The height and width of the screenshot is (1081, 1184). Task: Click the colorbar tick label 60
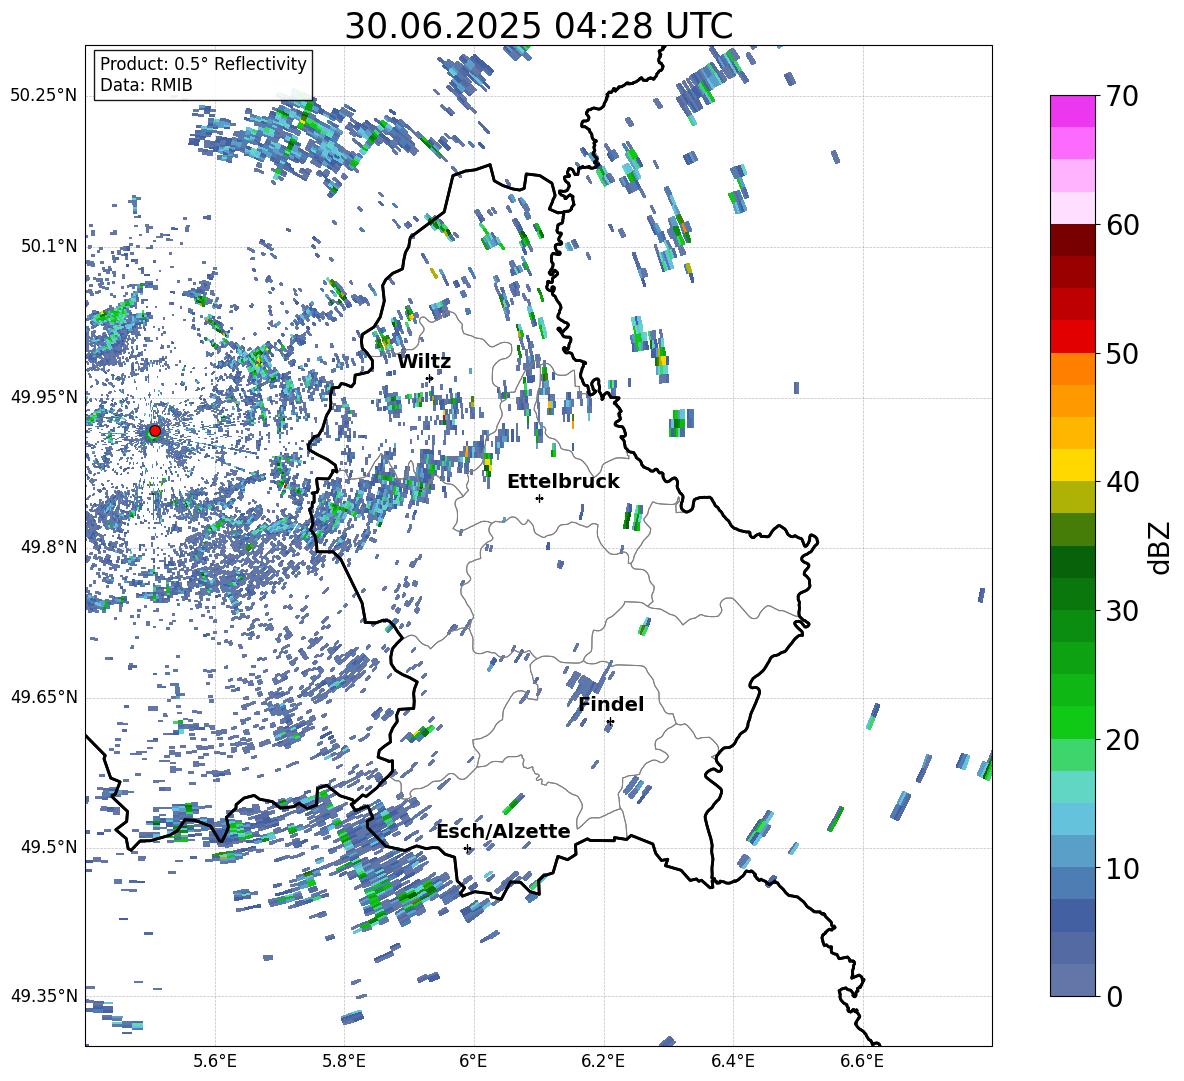[x=1122, y=225]
